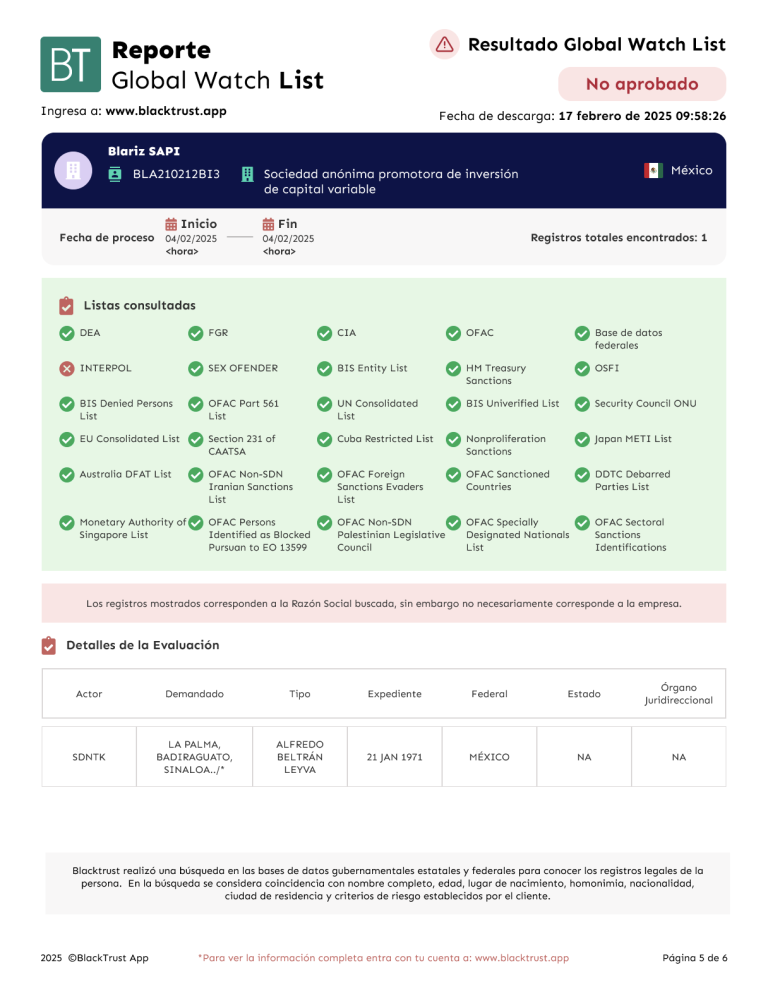Click the Fin calendar icon
Image resolution: width=768 pixels, height=994 pixels.
pyautogui.click(x=268, y=224)
